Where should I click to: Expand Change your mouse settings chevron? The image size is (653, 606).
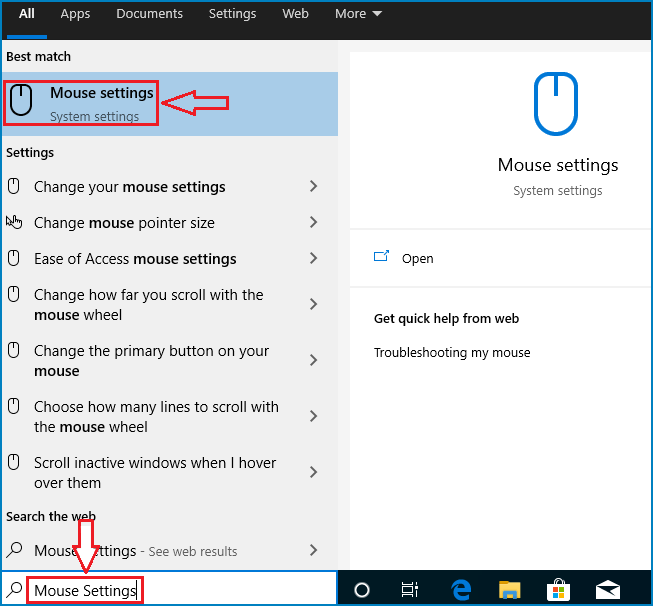click(x=314, y=186)
